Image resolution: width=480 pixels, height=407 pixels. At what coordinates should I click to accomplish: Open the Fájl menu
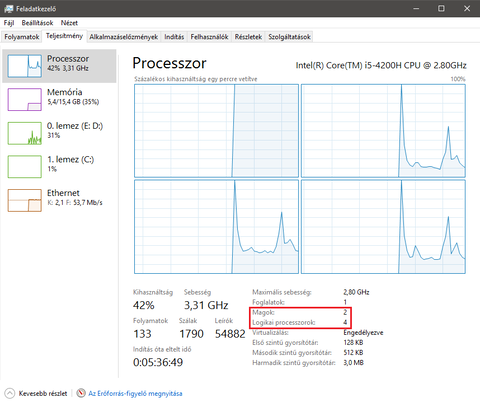tap(9, 23)
